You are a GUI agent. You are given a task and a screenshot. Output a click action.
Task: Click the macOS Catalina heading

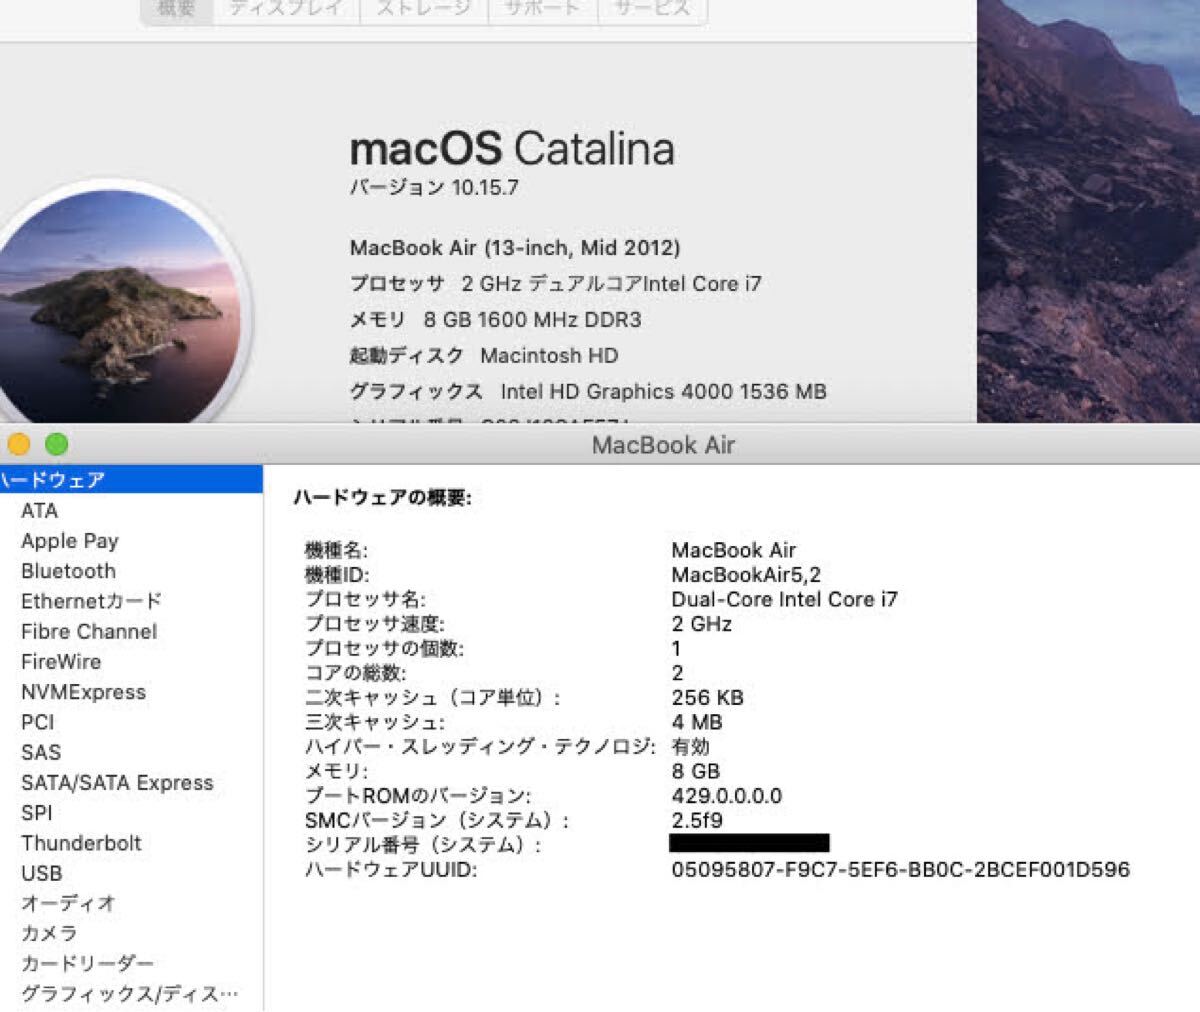click(512, 149)
